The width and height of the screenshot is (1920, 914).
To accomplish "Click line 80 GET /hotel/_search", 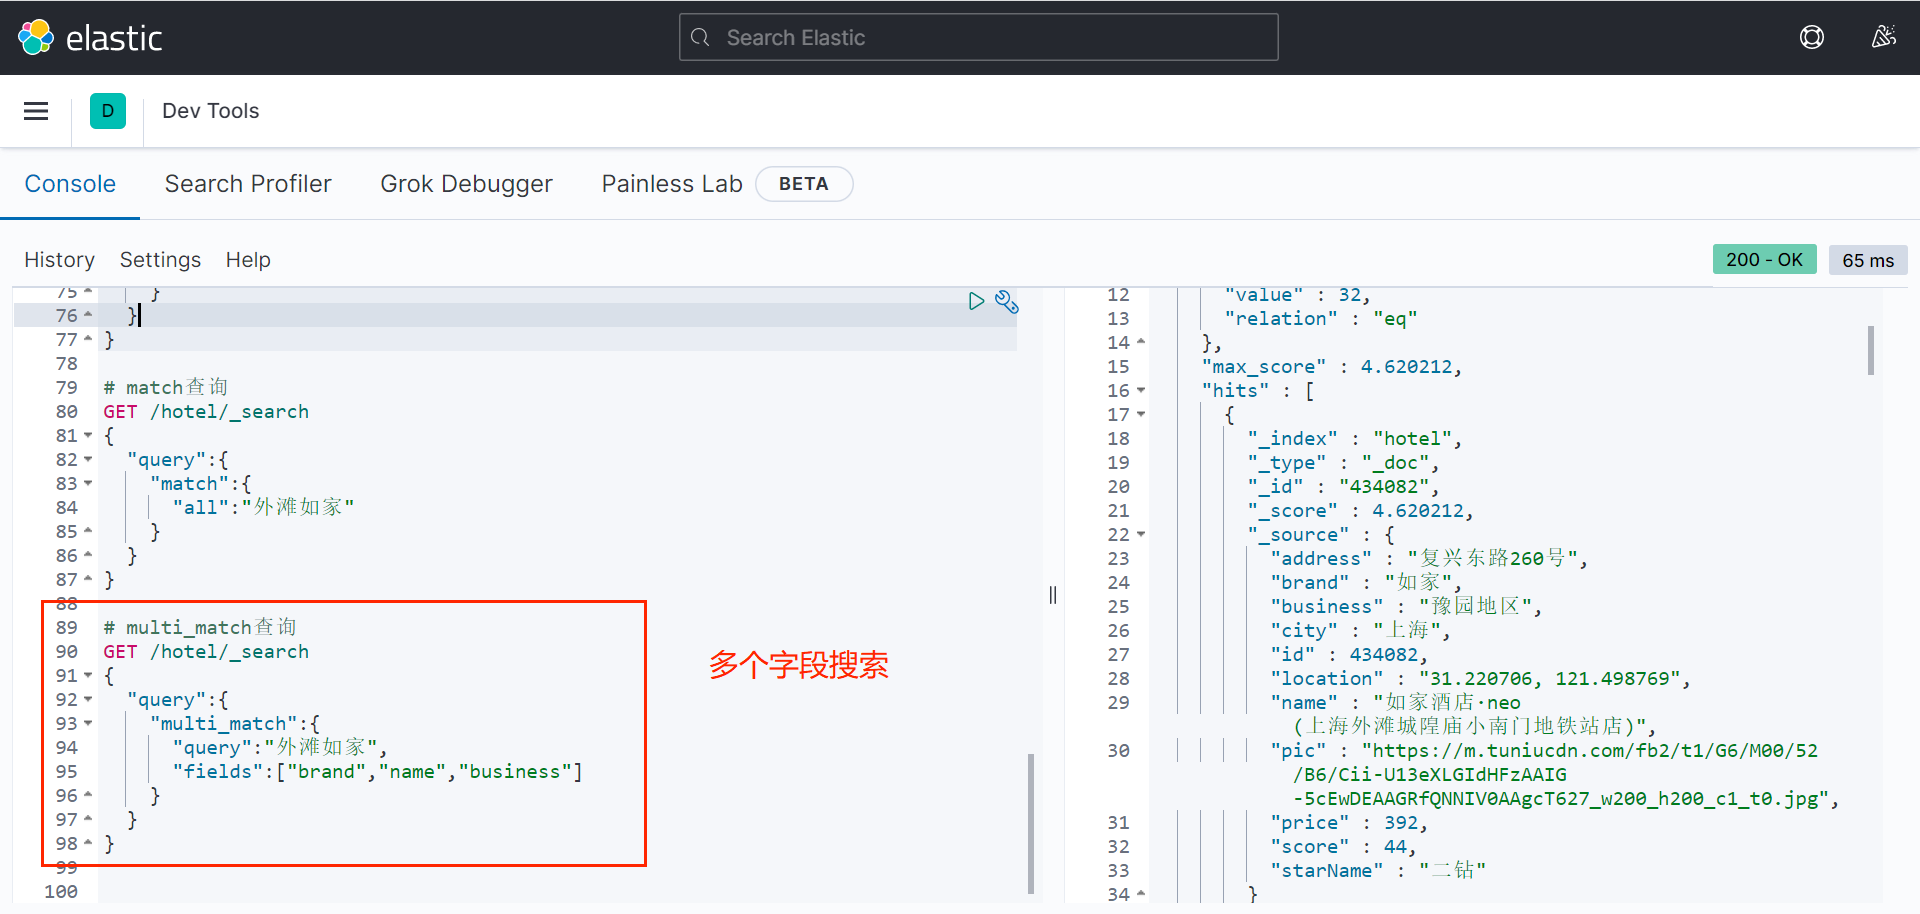I will 206,412.
